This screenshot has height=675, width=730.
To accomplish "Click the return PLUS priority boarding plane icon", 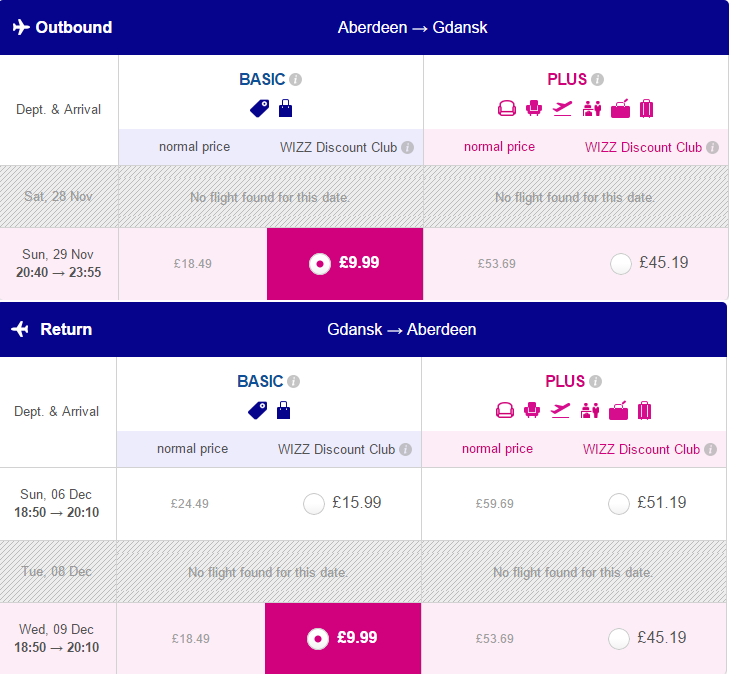I will pyautogui.click(x=560, y=411).
